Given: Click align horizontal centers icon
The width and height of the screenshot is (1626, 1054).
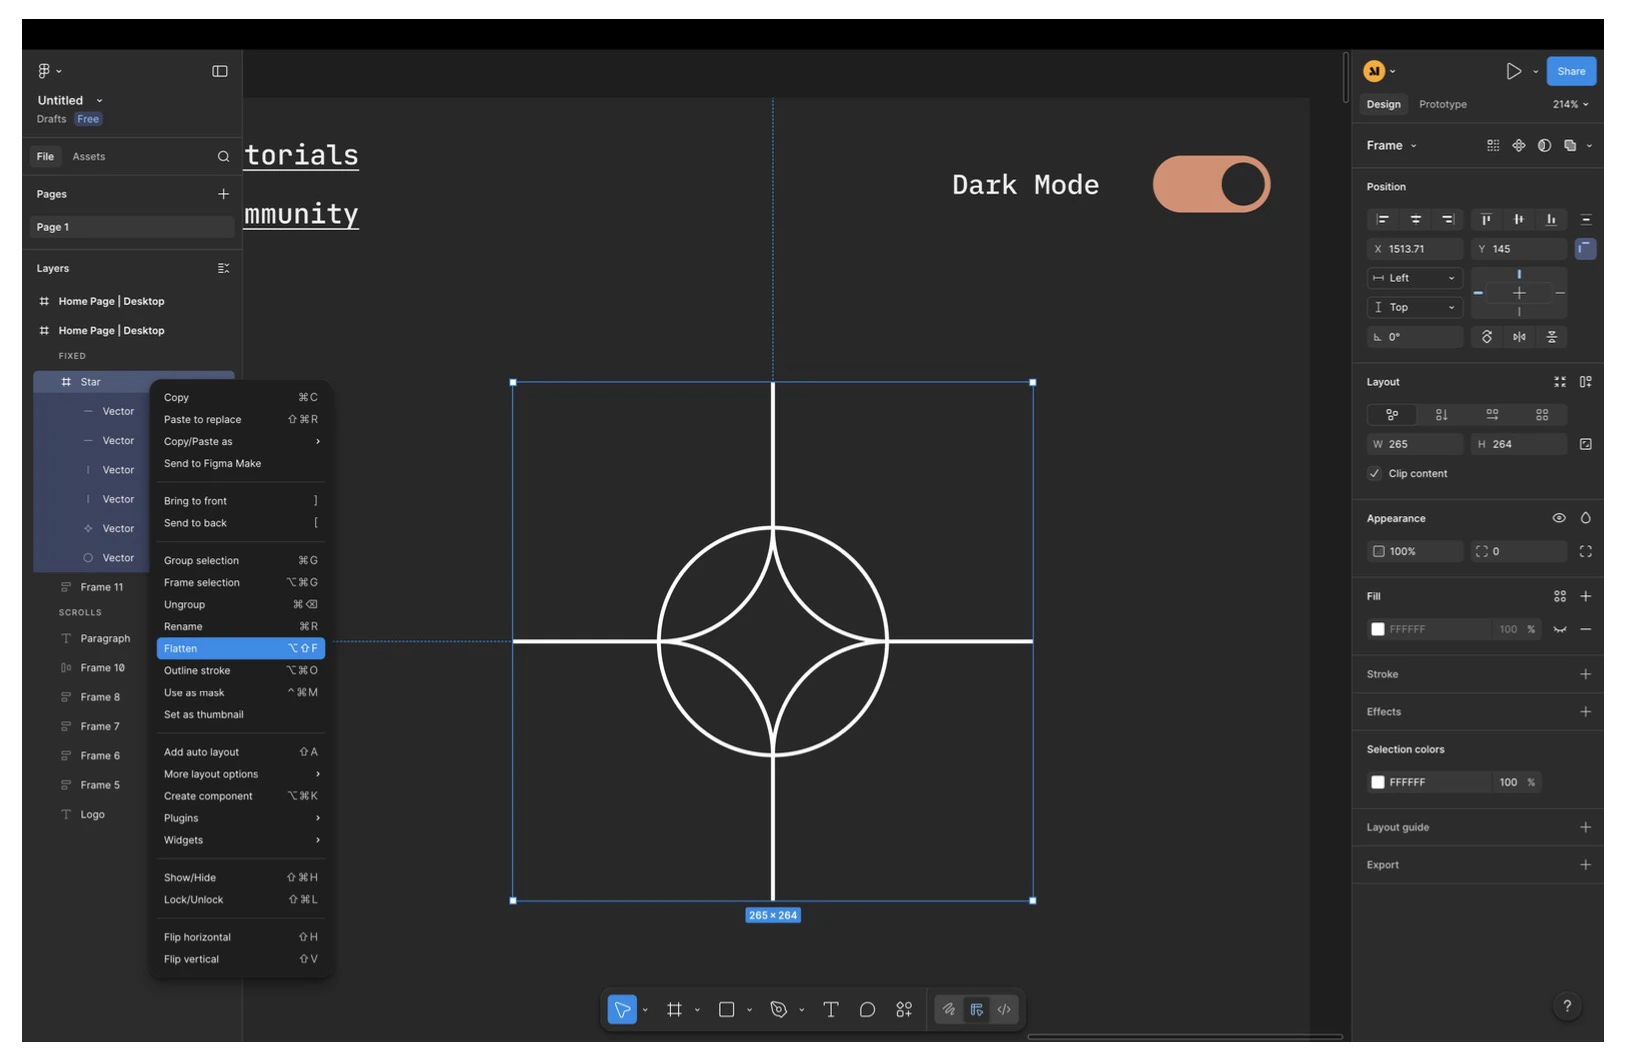Looking at the screenshot, I should 1415,219.
